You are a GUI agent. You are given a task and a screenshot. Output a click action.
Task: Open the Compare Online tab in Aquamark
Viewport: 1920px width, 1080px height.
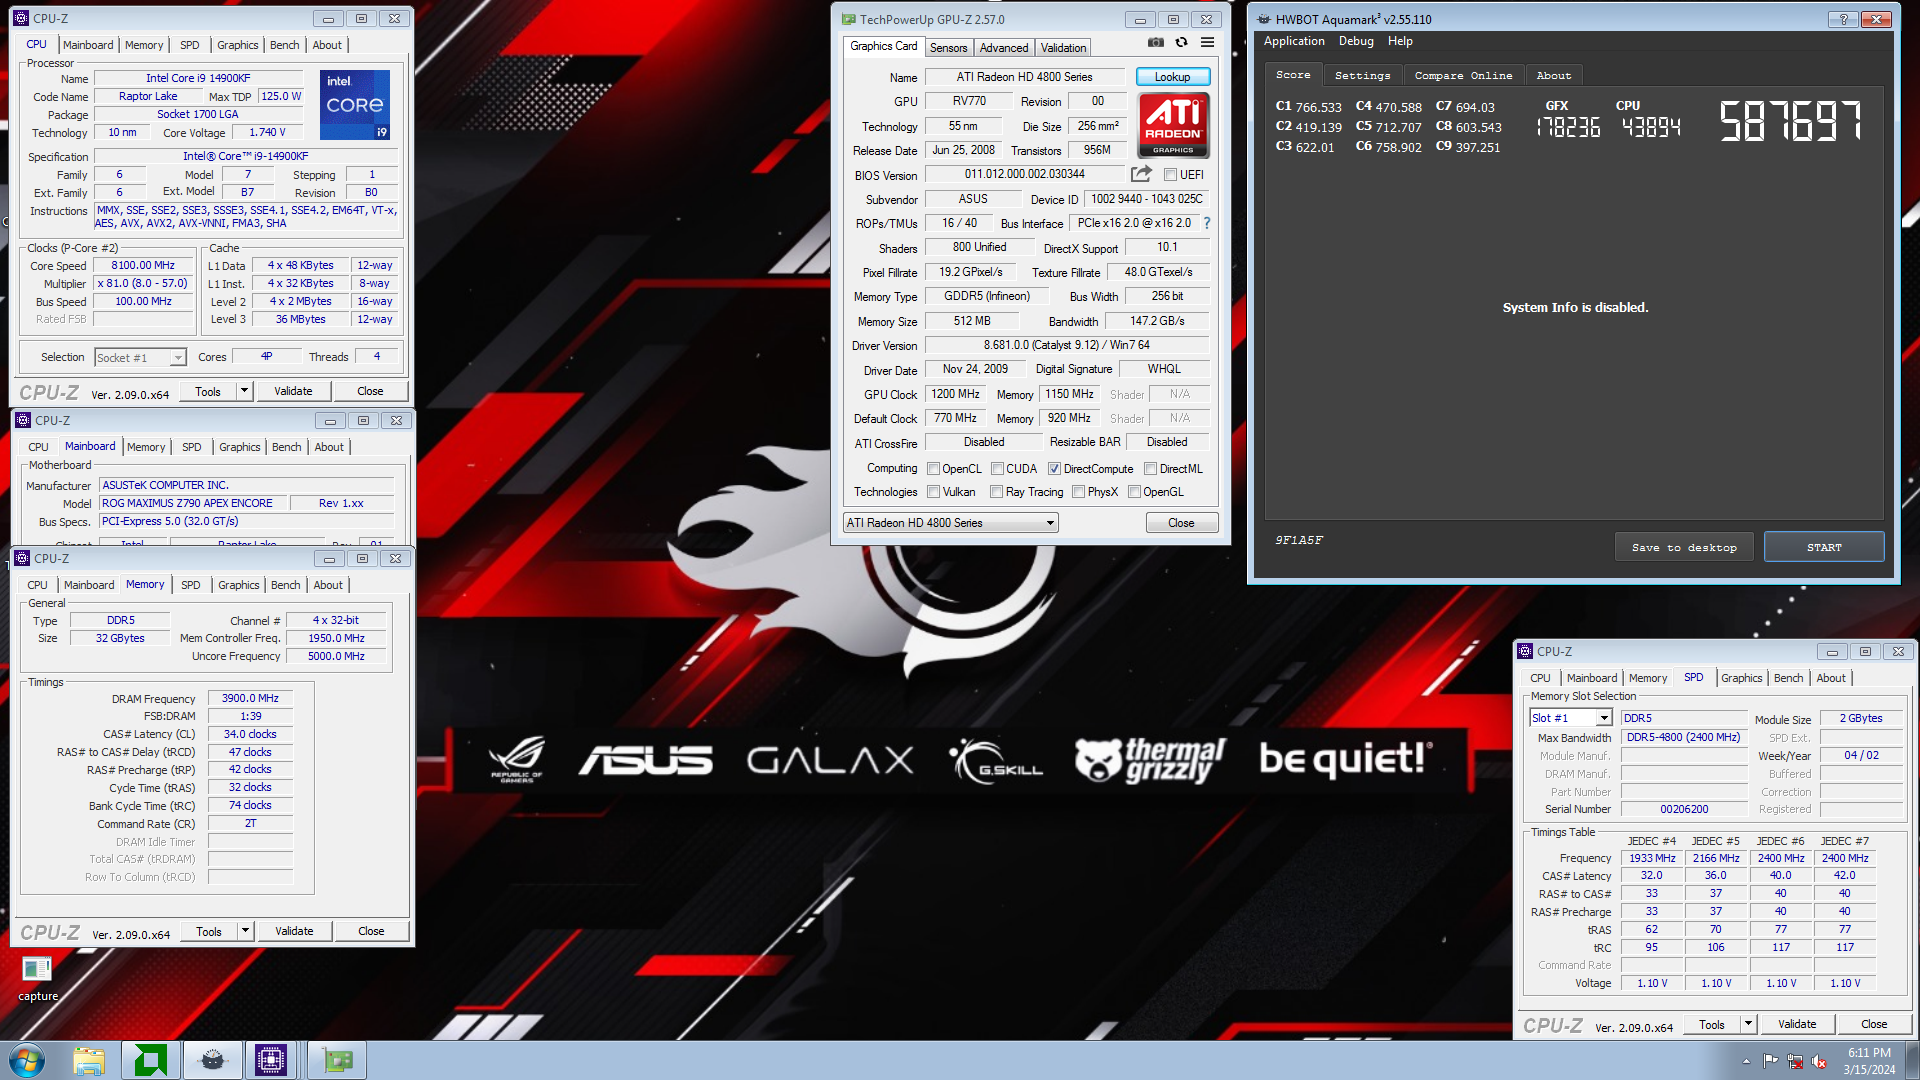click(1463, 75)
